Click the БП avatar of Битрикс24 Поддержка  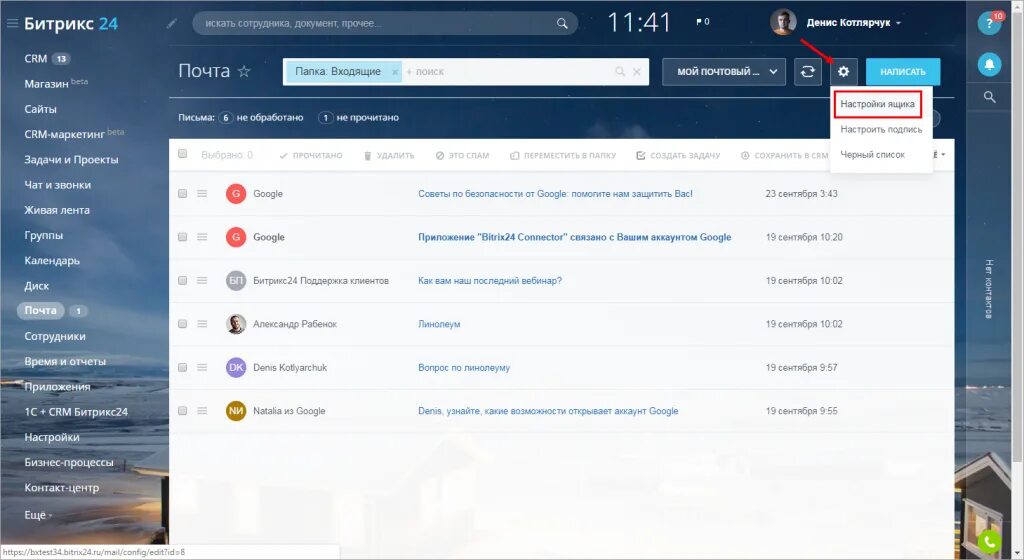[236, 281]
